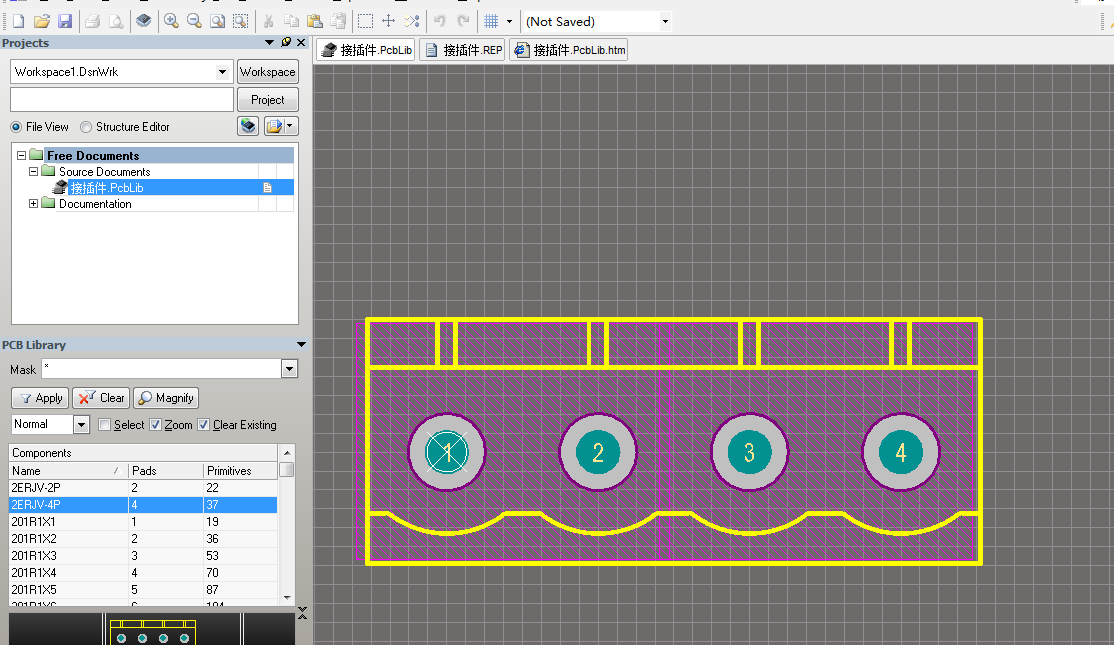Screen dimensions: 1114x645
Task: Click the Workspace button
Action: tap(267, 72)
